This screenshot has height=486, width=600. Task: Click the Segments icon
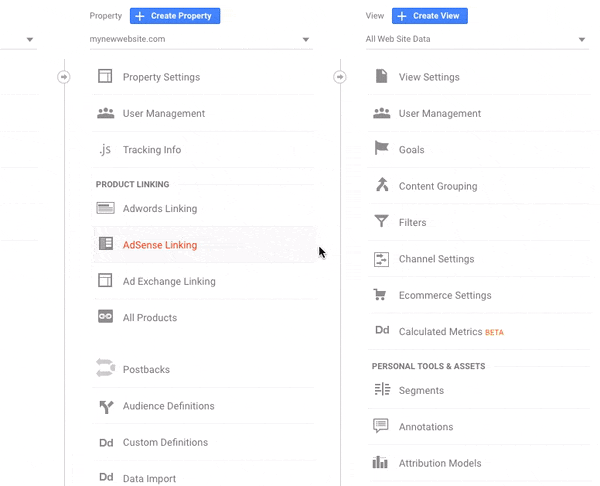382,389
